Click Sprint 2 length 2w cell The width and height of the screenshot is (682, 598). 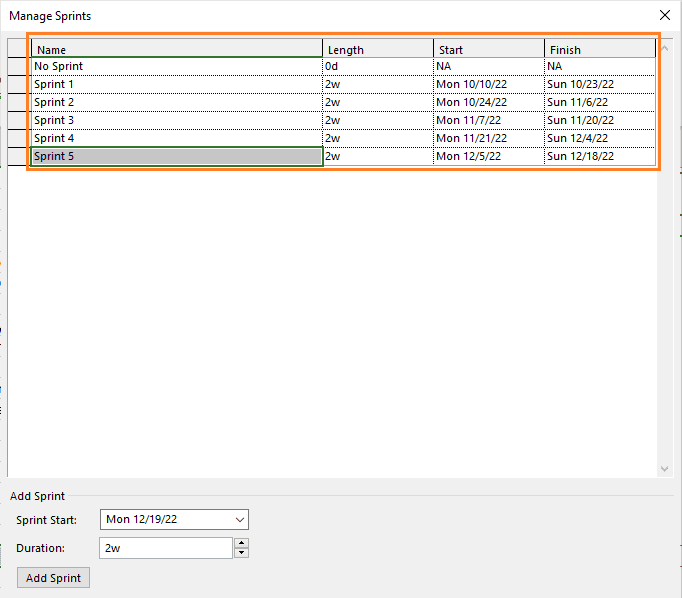tap(378, 103)
